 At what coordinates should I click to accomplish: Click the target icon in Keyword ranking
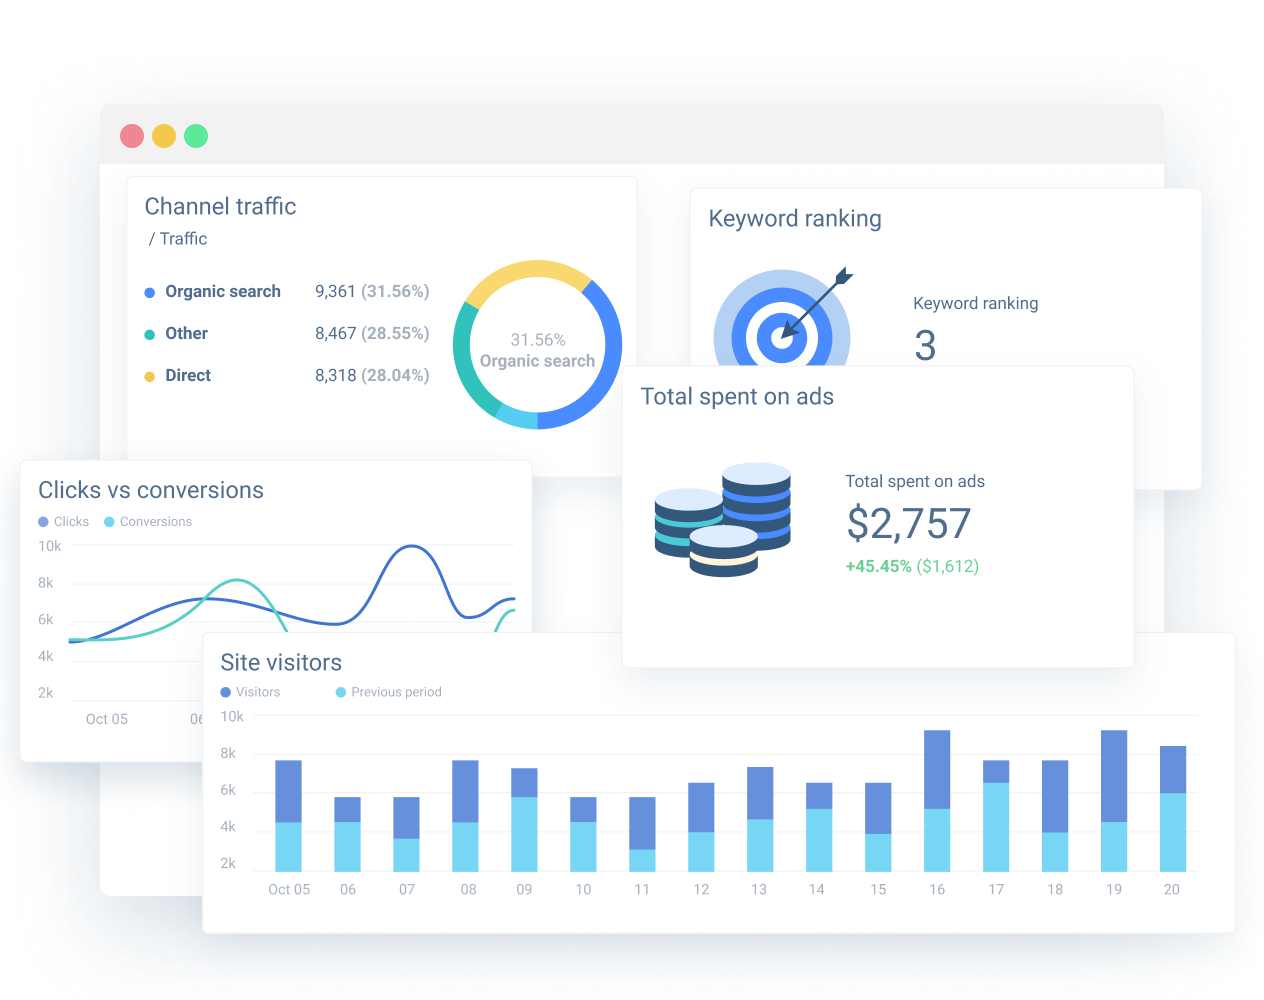click(783, 333)
